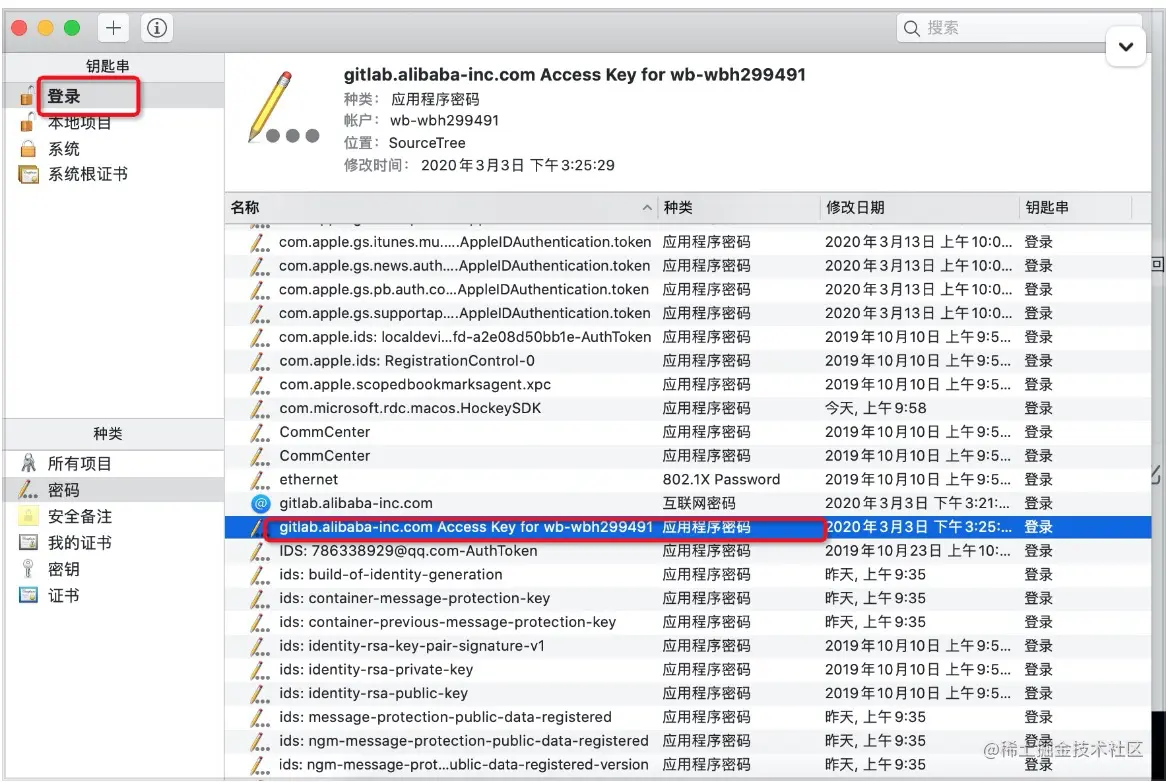Select ids: message-protection-public-data-registered row
1166x782 pixels.
click(688, 717)
